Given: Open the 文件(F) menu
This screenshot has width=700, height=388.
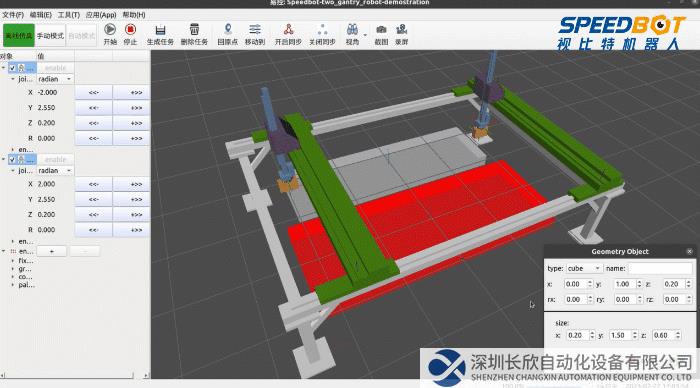Looking at the screenshot, I should pos(13,15).
